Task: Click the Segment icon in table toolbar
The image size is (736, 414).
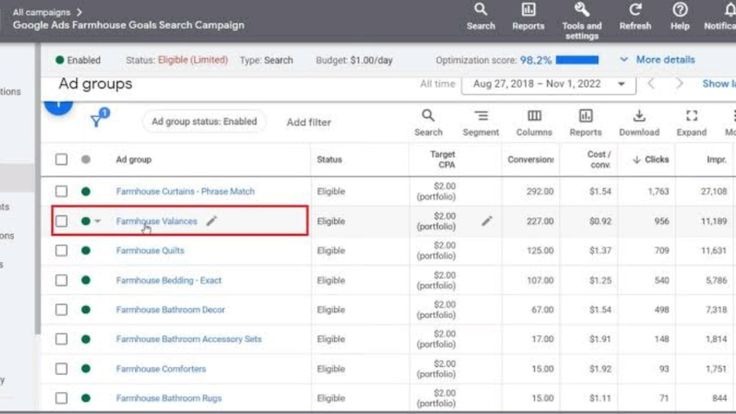Action: 481,117
